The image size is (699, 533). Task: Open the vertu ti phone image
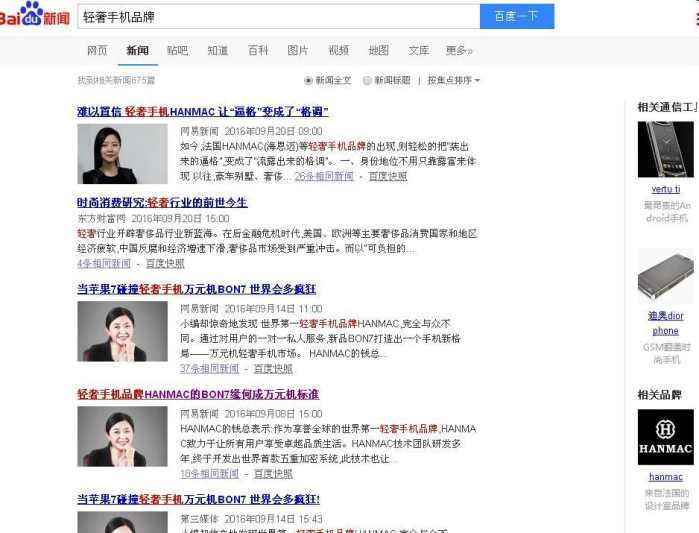pyautogui.click(x=666, y=149)
